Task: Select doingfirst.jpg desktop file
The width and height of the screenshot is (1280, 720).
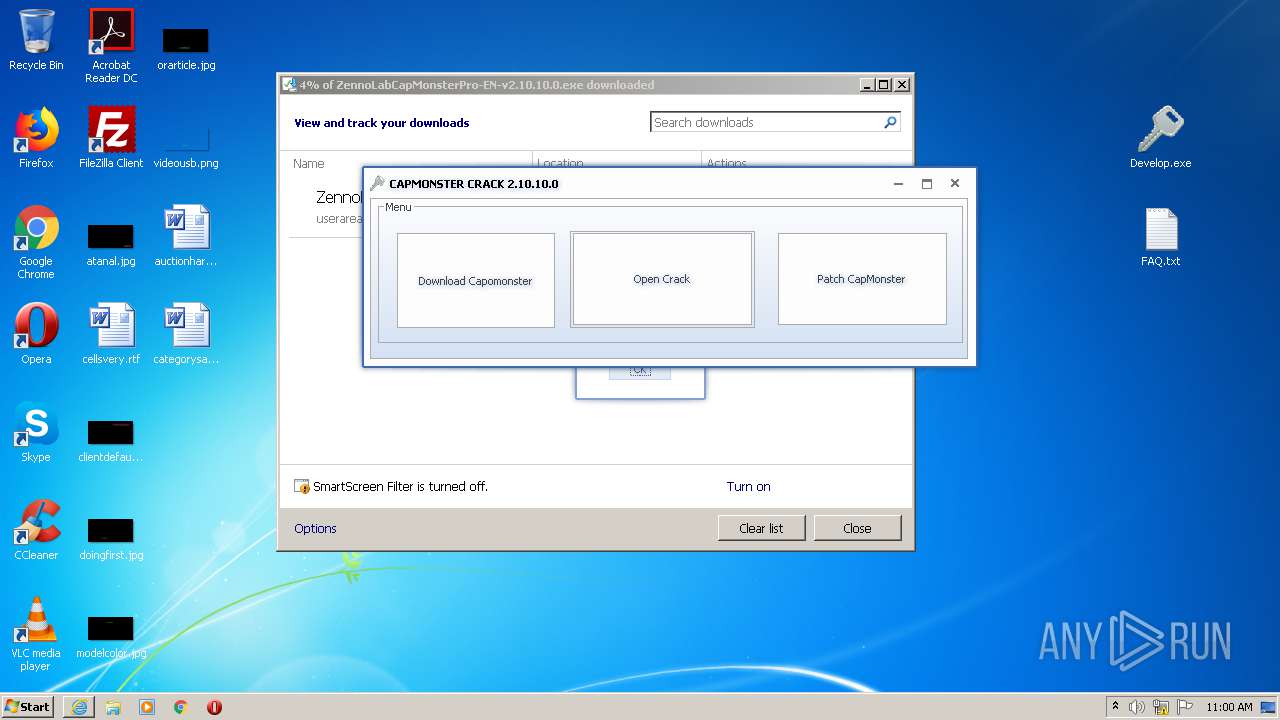Action: coord(111,538)
